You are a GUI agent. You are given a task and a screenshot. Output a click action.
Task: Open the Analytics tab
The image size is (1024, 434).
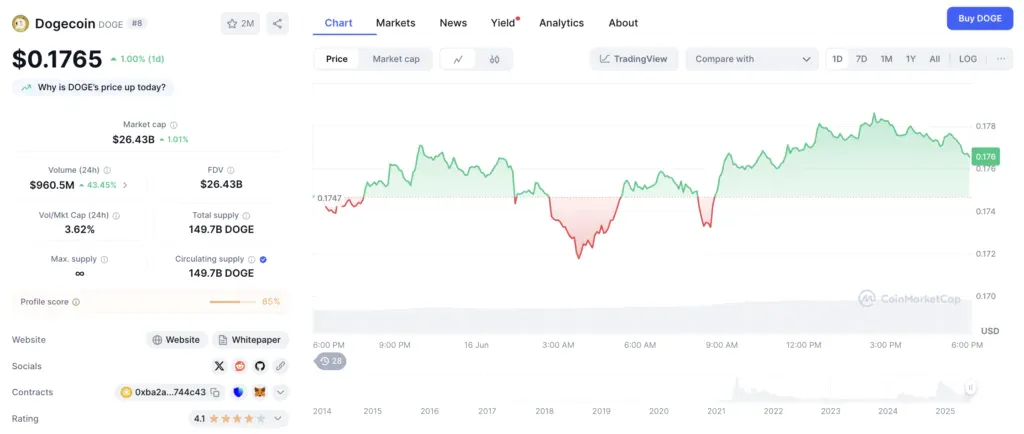[561, 22]
